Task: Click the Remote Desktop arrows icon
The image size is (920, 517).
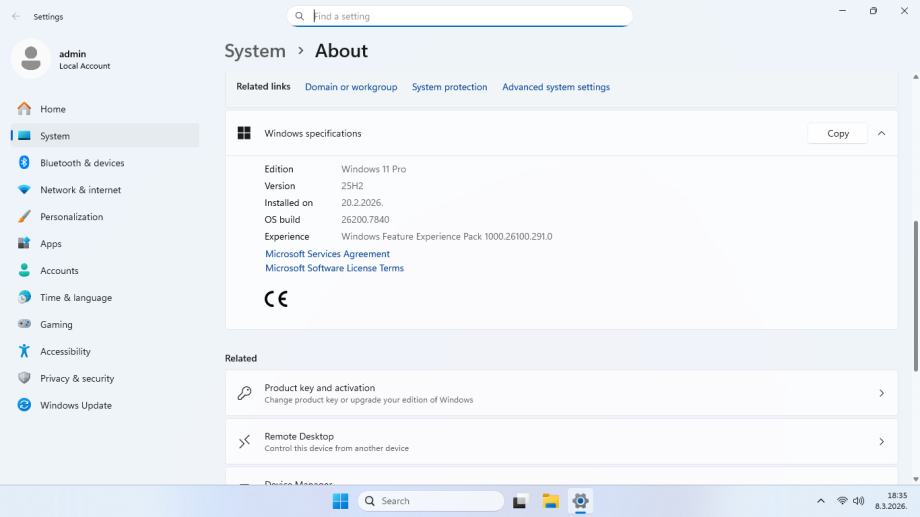Action: coord(245,441)
